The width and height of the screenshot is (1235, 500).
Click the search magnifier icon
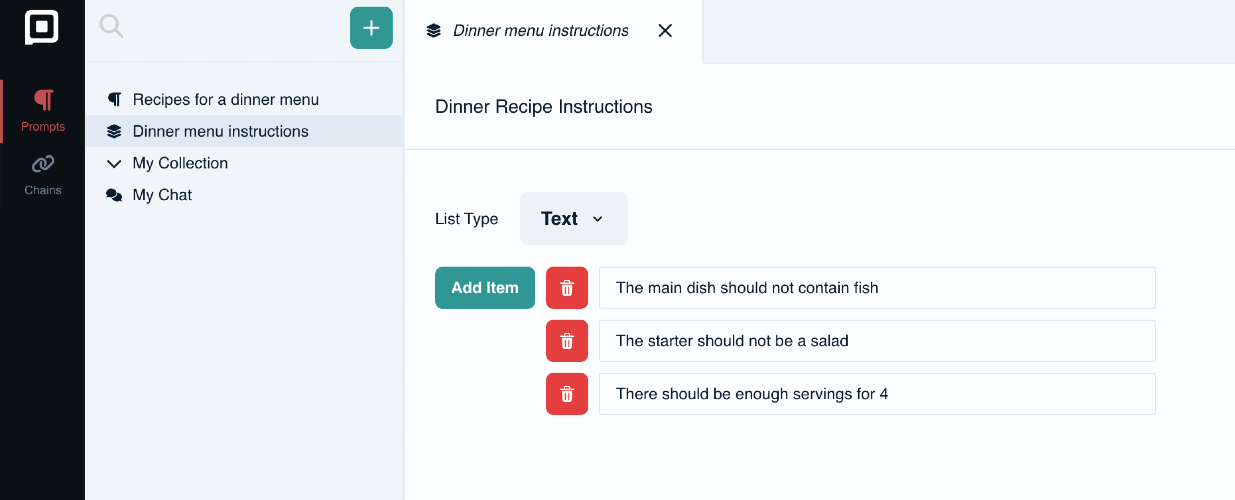pyautogui.click(x=111, y=27)
